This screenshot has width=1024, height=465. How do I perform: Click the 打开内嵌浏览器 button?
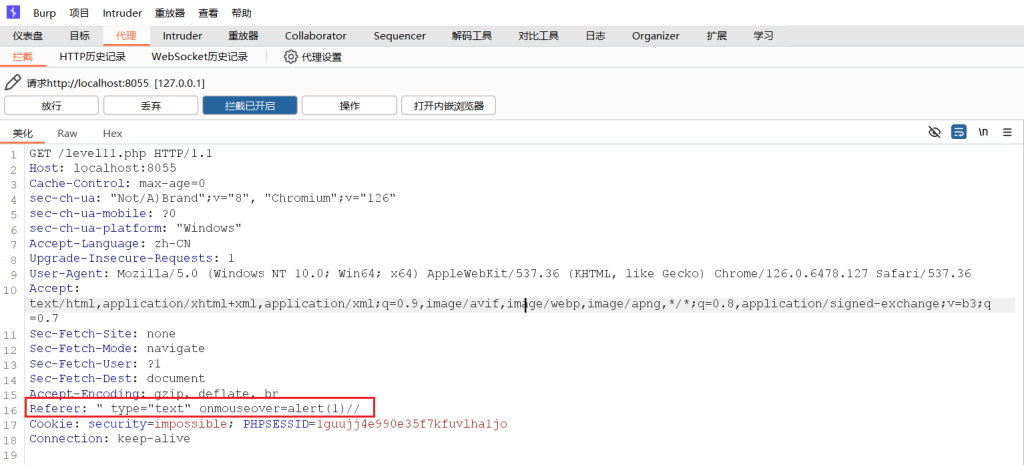tap(448, 106)
